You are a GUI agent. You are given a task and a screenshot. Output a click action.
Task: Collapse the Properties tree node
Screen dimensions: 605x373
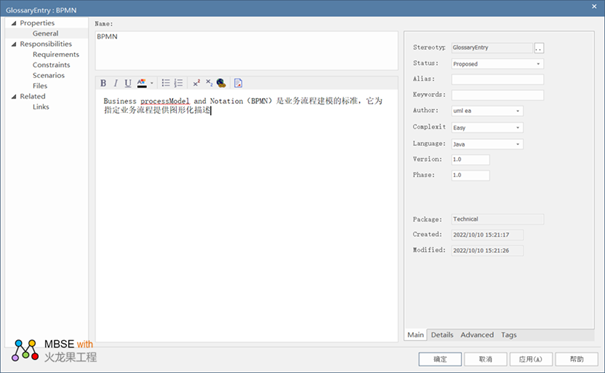tap(14, 23)
